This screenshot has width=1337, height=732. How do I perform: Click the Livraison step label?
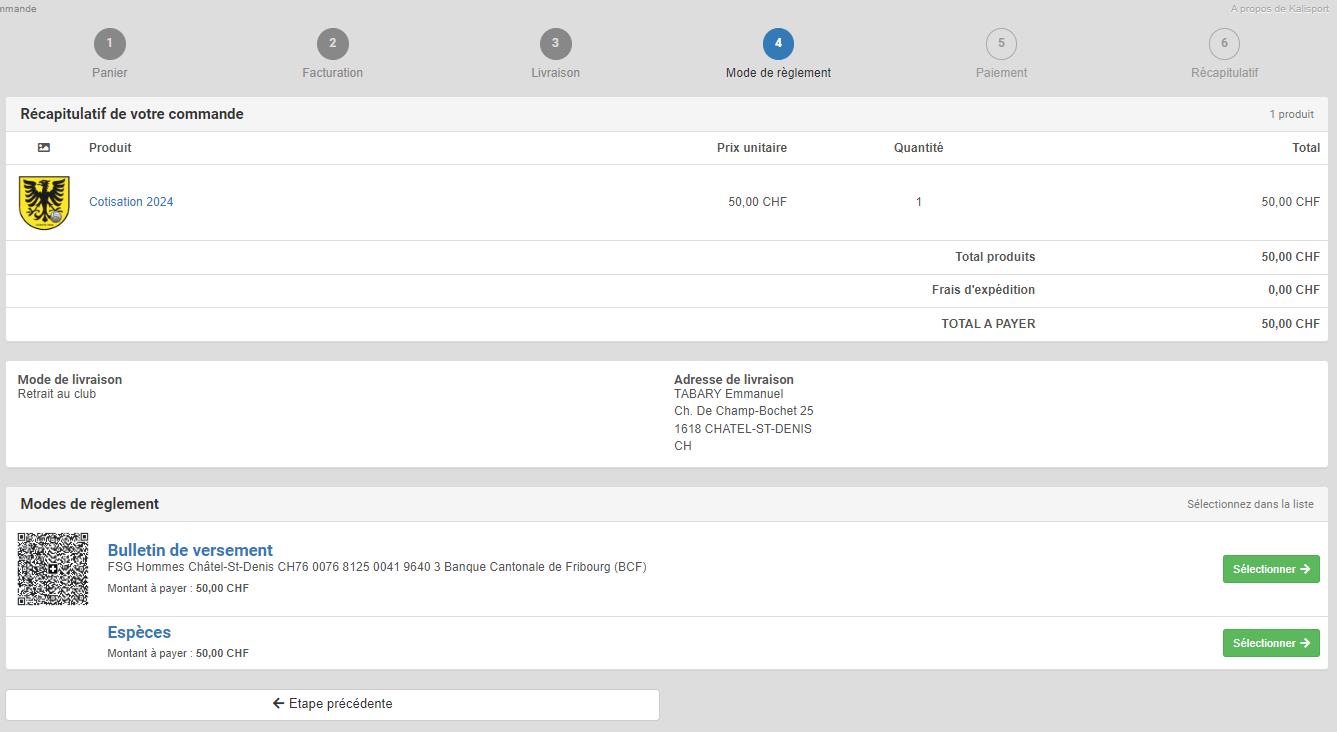[555, 73]
